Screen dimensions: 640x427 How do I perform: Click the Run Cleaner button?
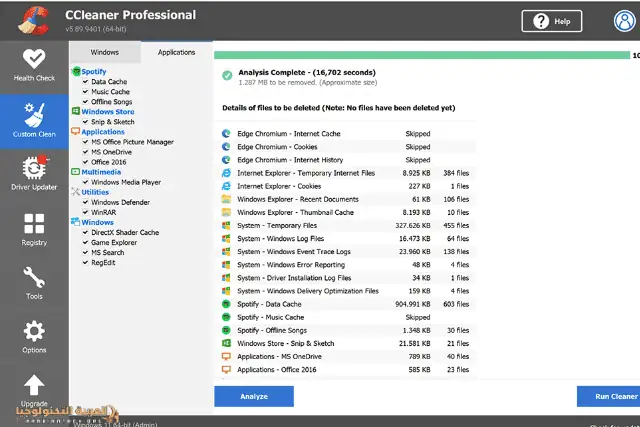(609, 396)
